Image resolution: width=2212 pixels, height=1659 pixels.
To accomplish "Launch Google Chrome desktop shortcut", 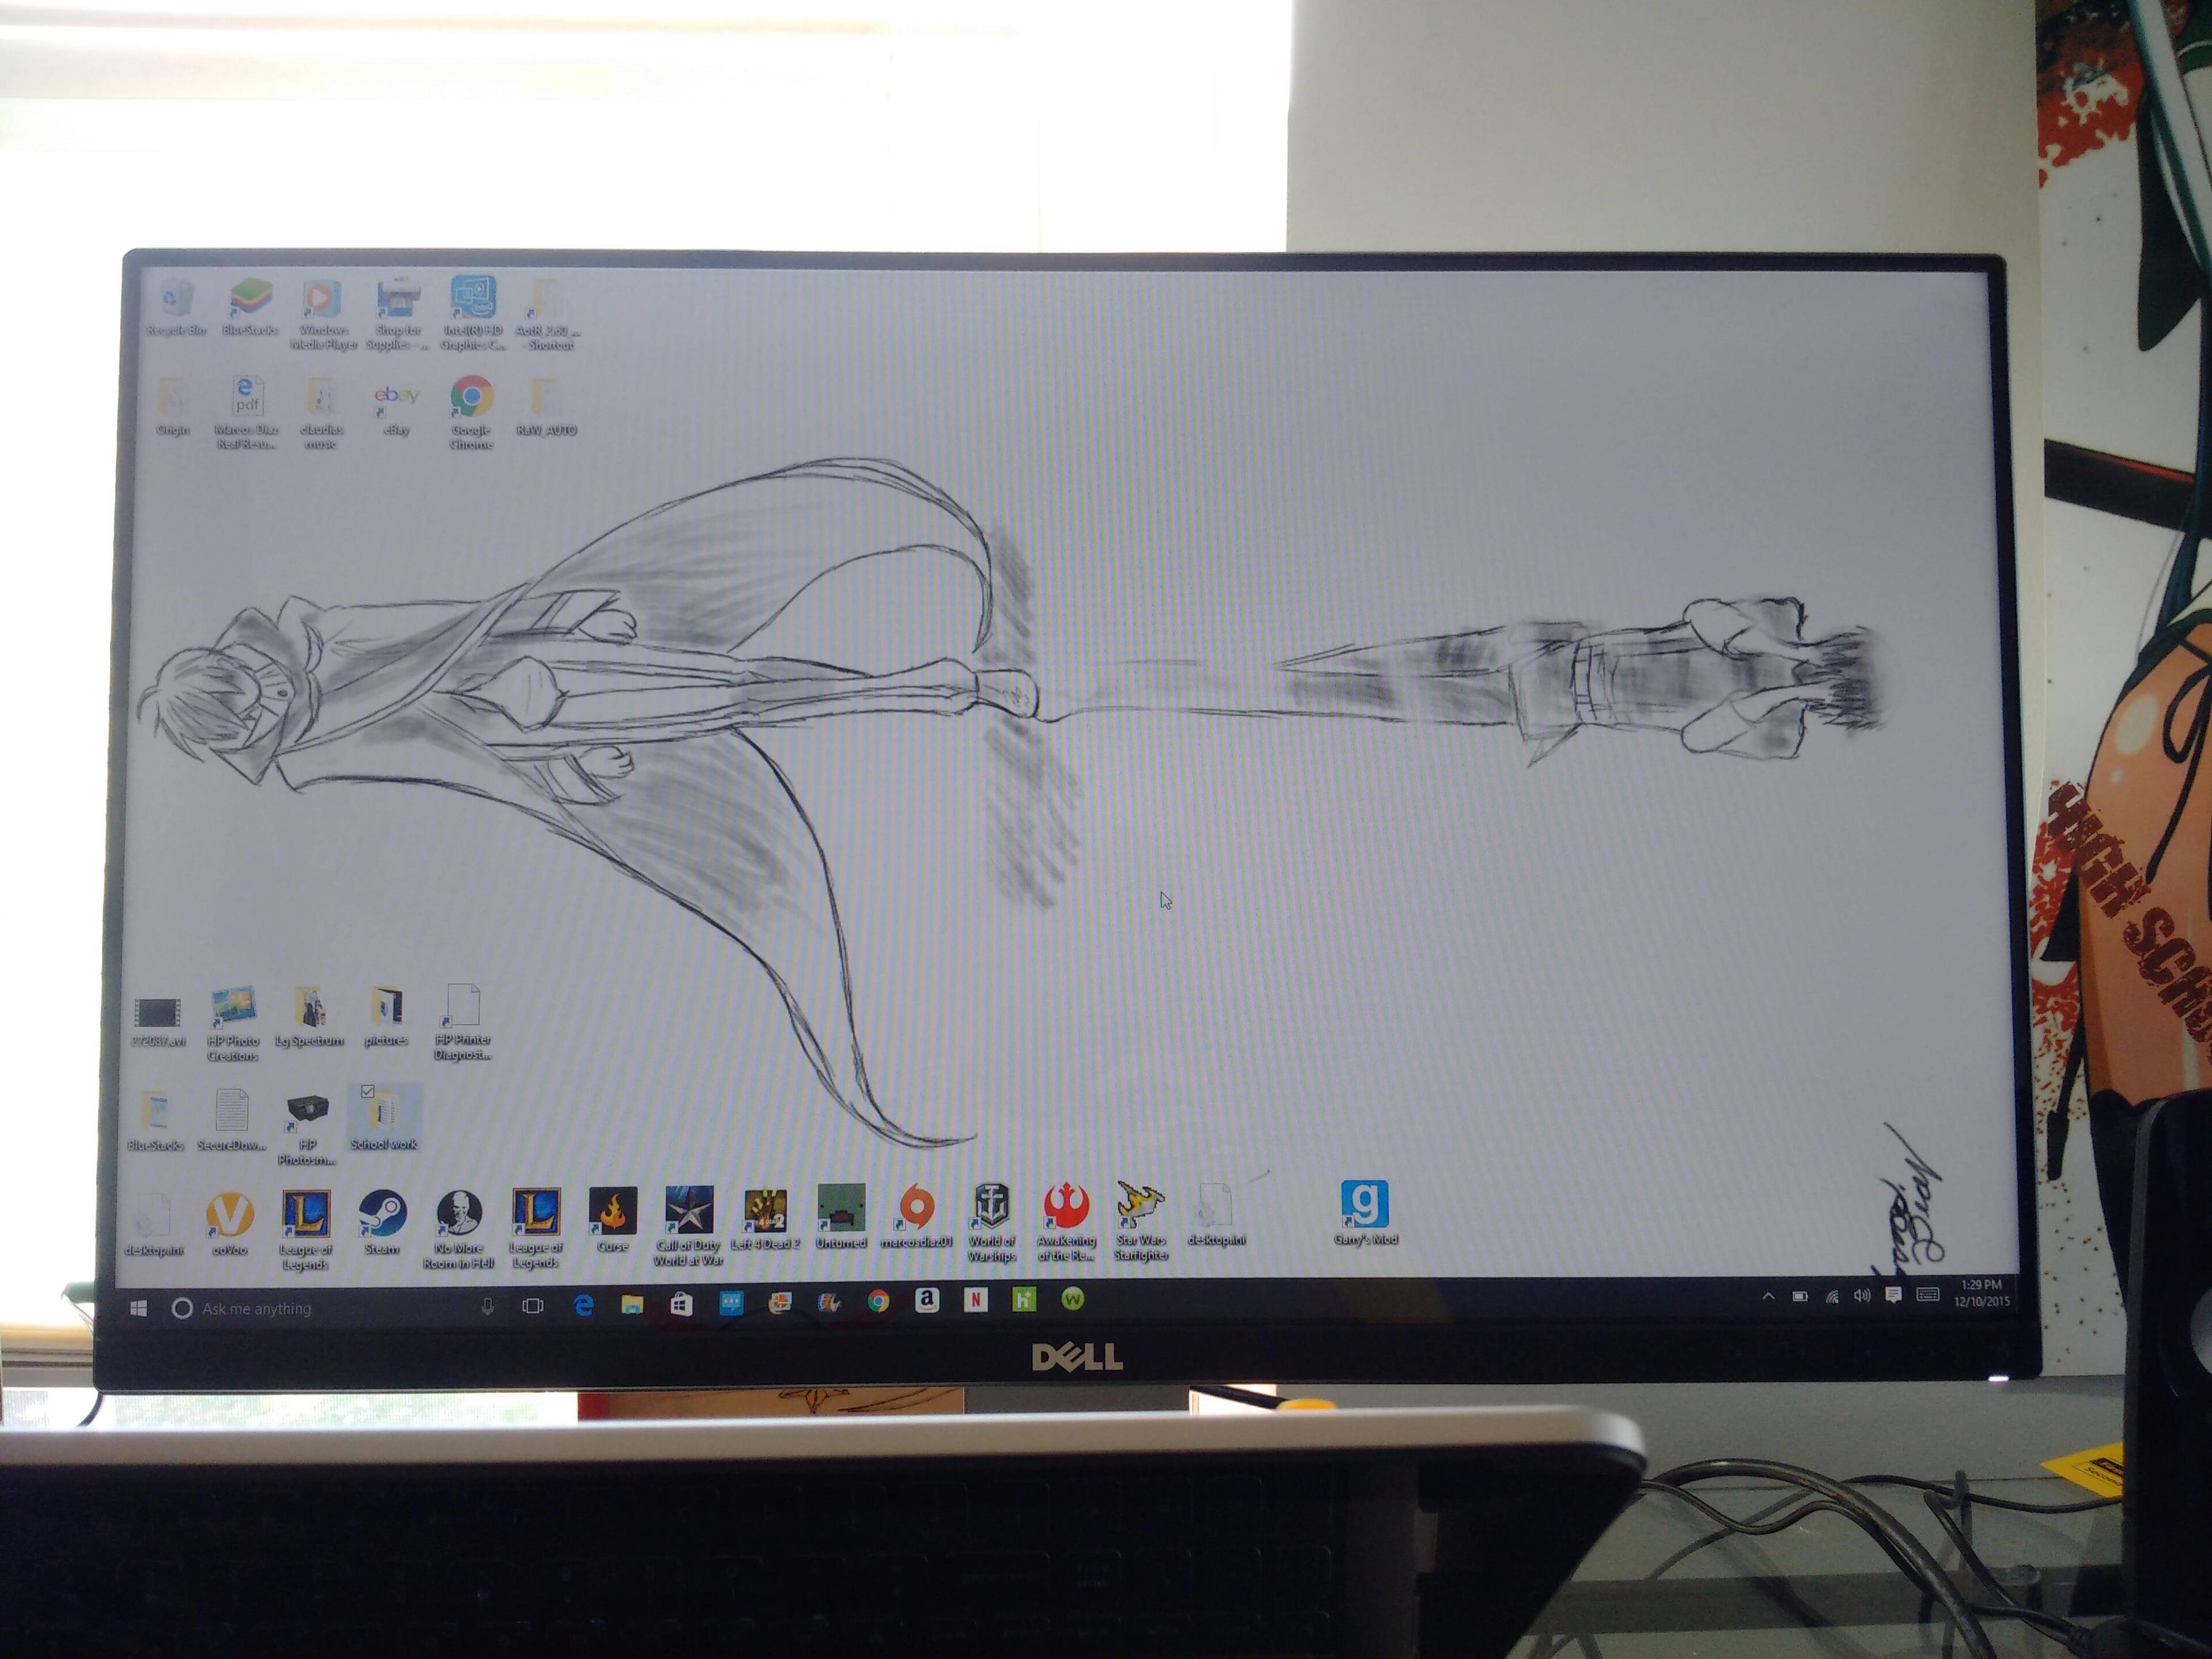I will tap(471, 397).
